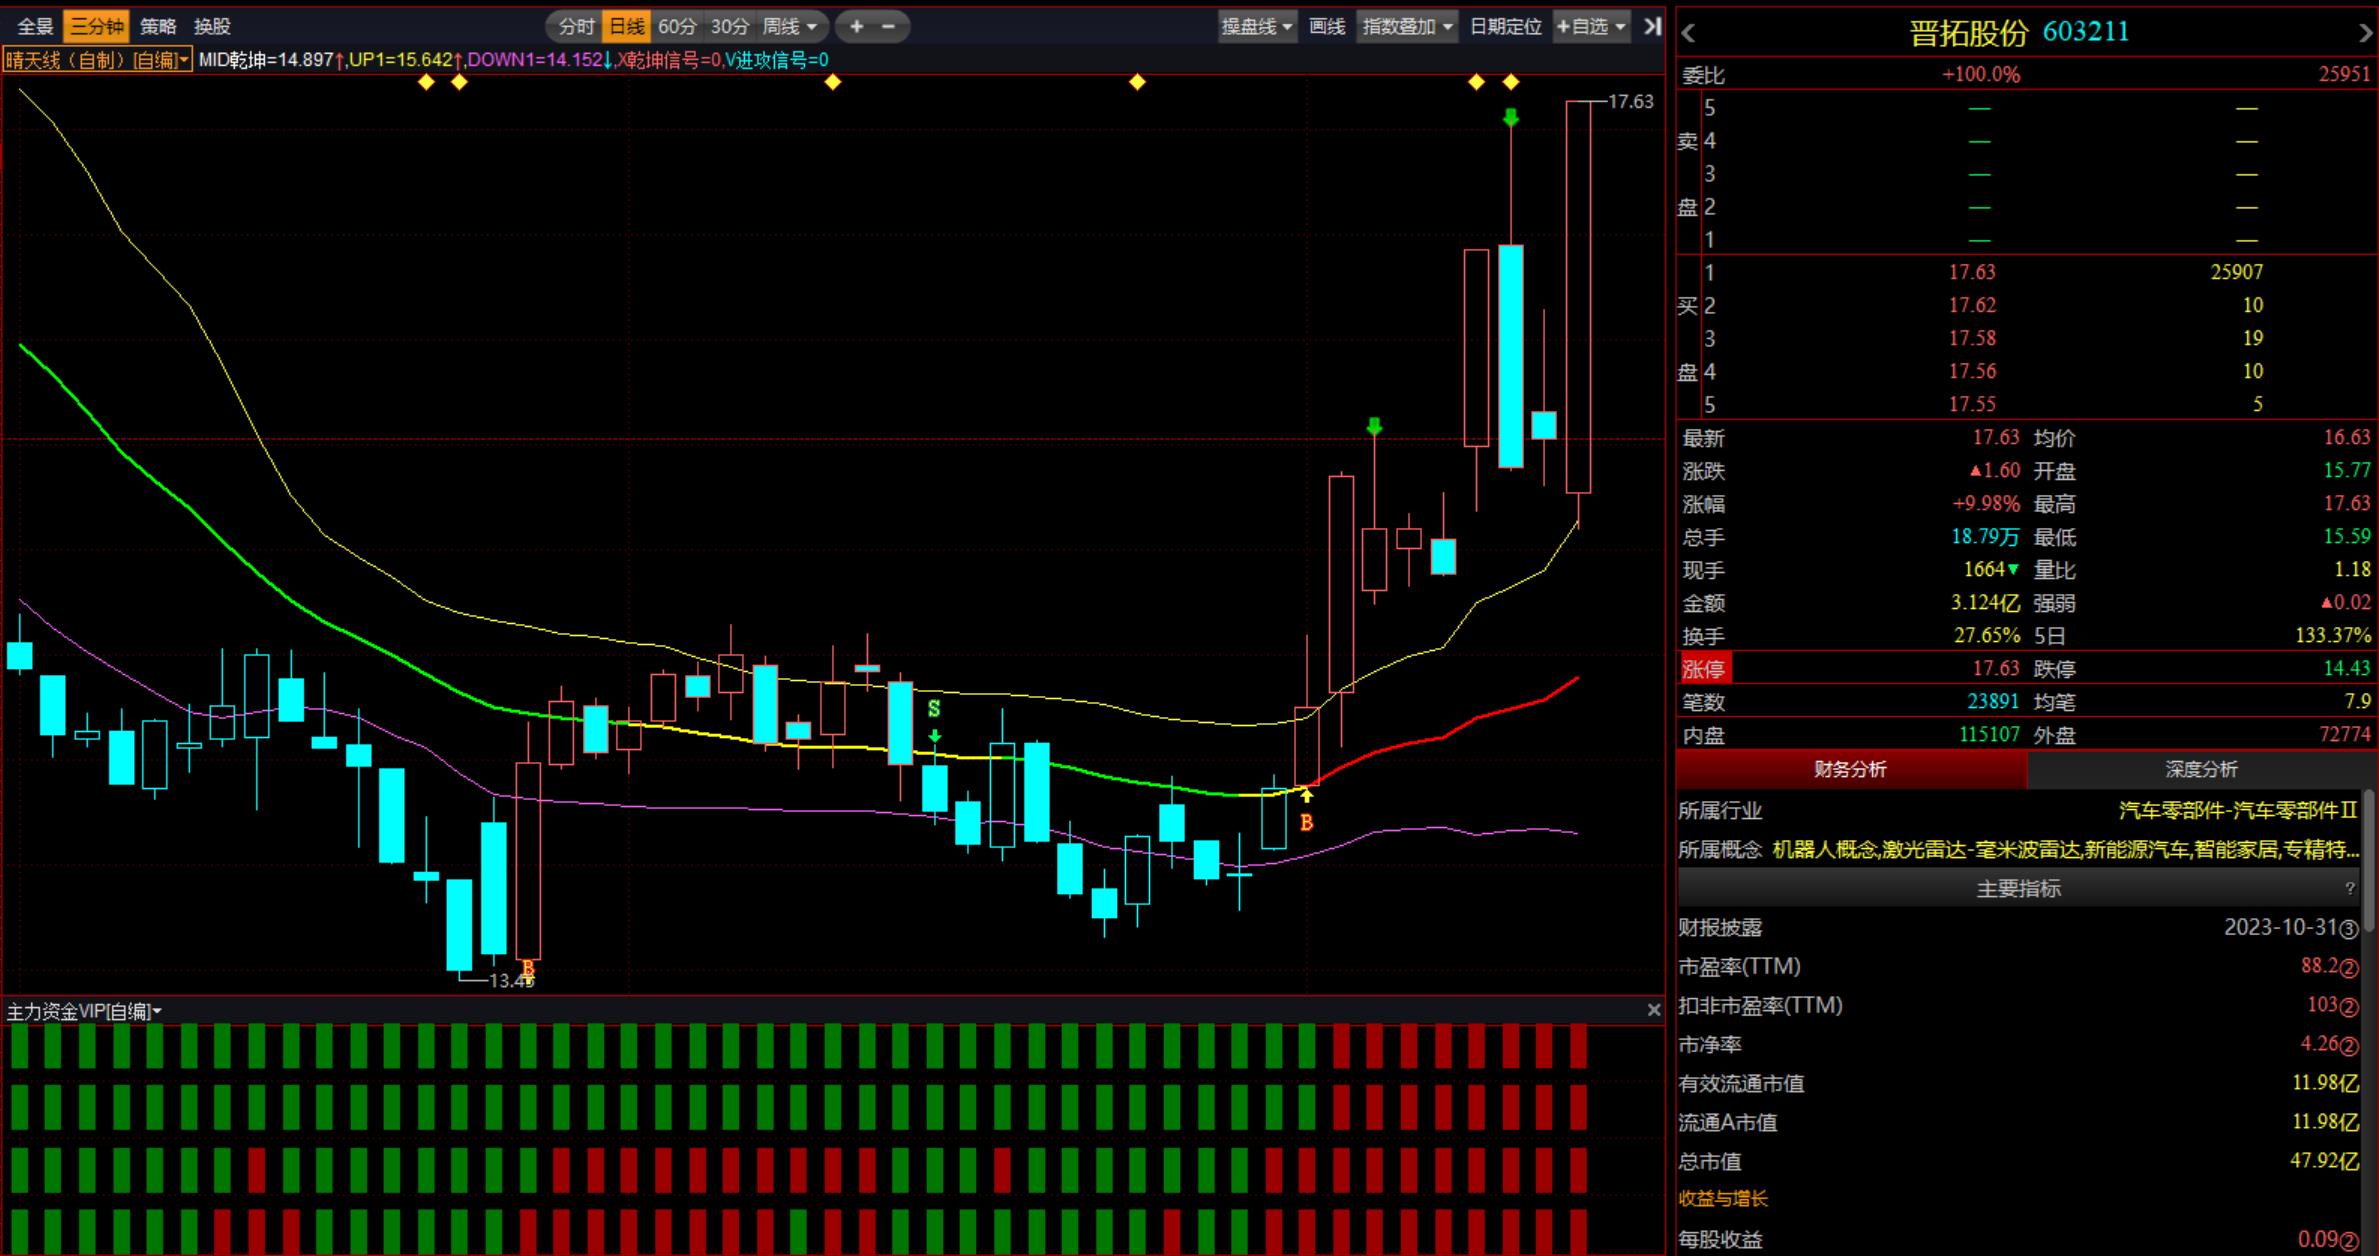Click the 日期定位 button

1505,27
